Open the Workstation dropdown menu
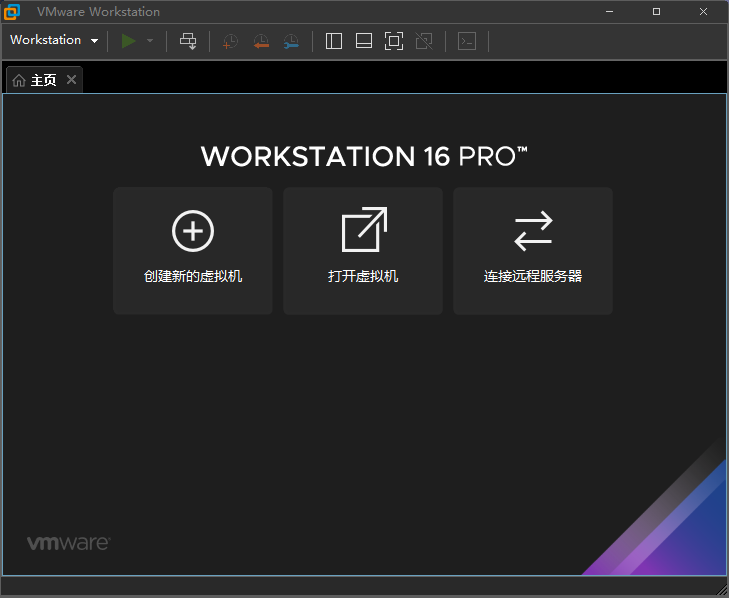 pyautogui.click(x=54, y=41)
